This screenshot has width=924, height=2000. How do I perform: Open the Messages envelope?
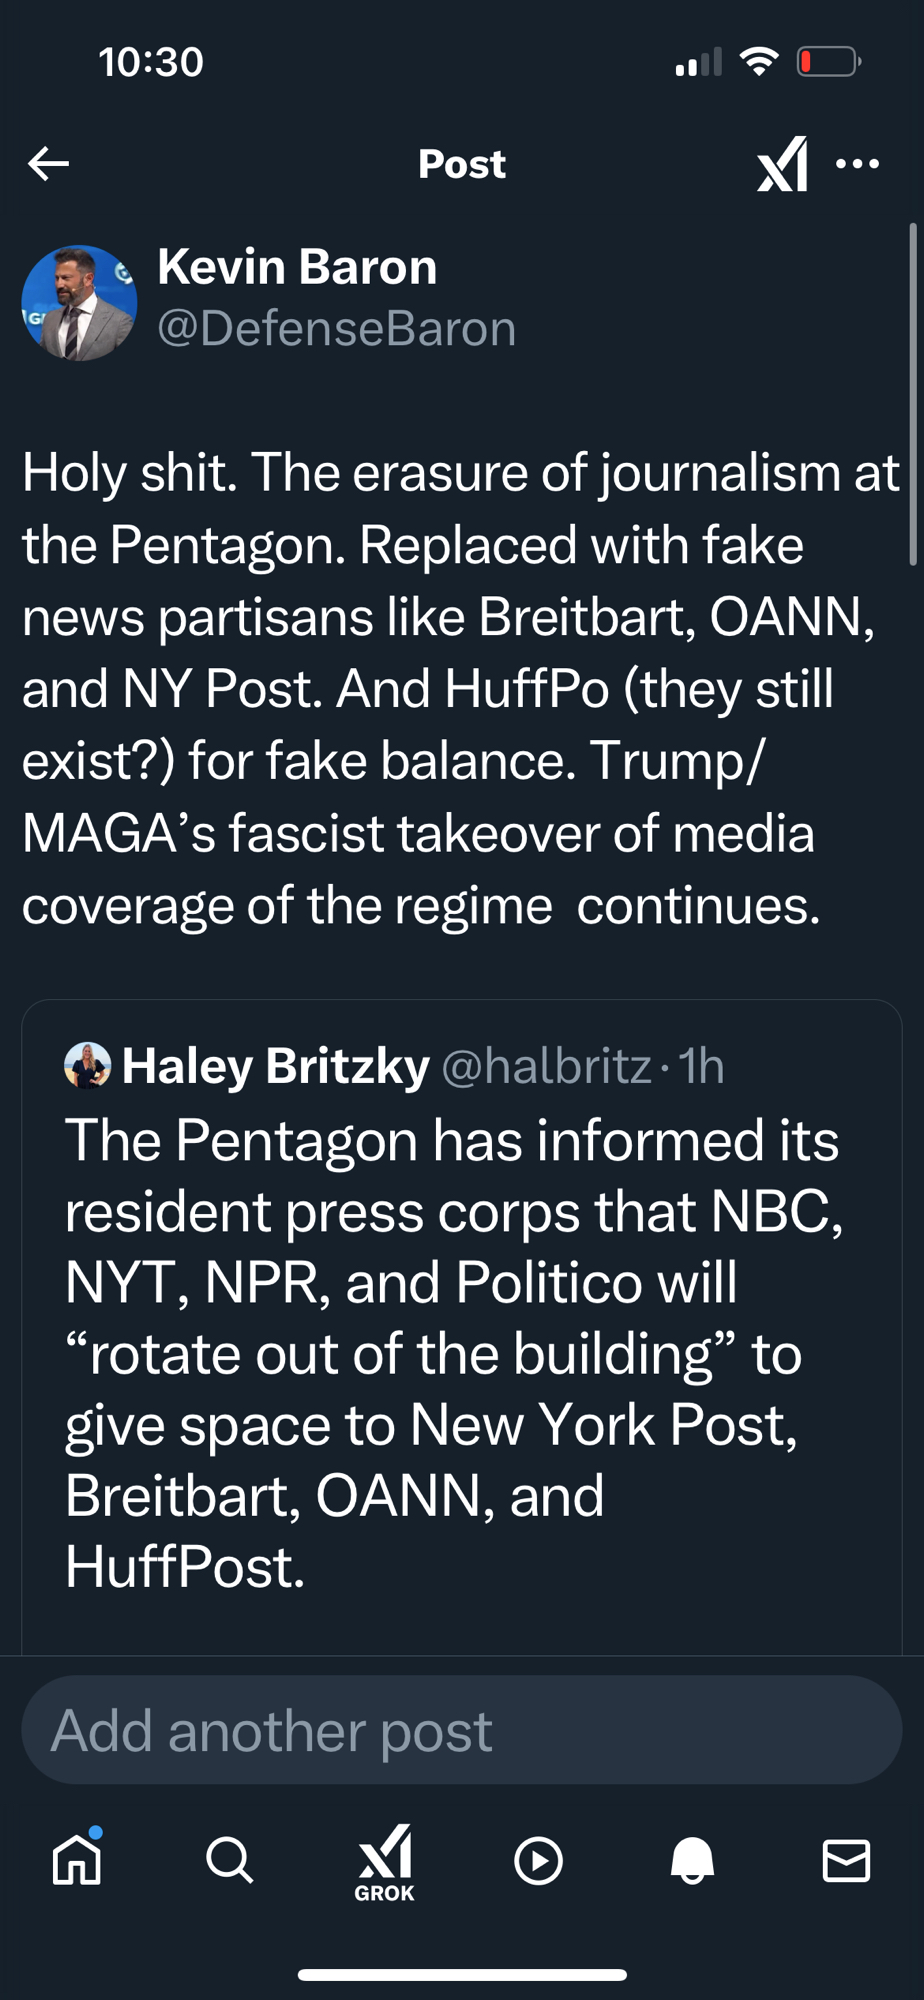(x=846, y=1860)
